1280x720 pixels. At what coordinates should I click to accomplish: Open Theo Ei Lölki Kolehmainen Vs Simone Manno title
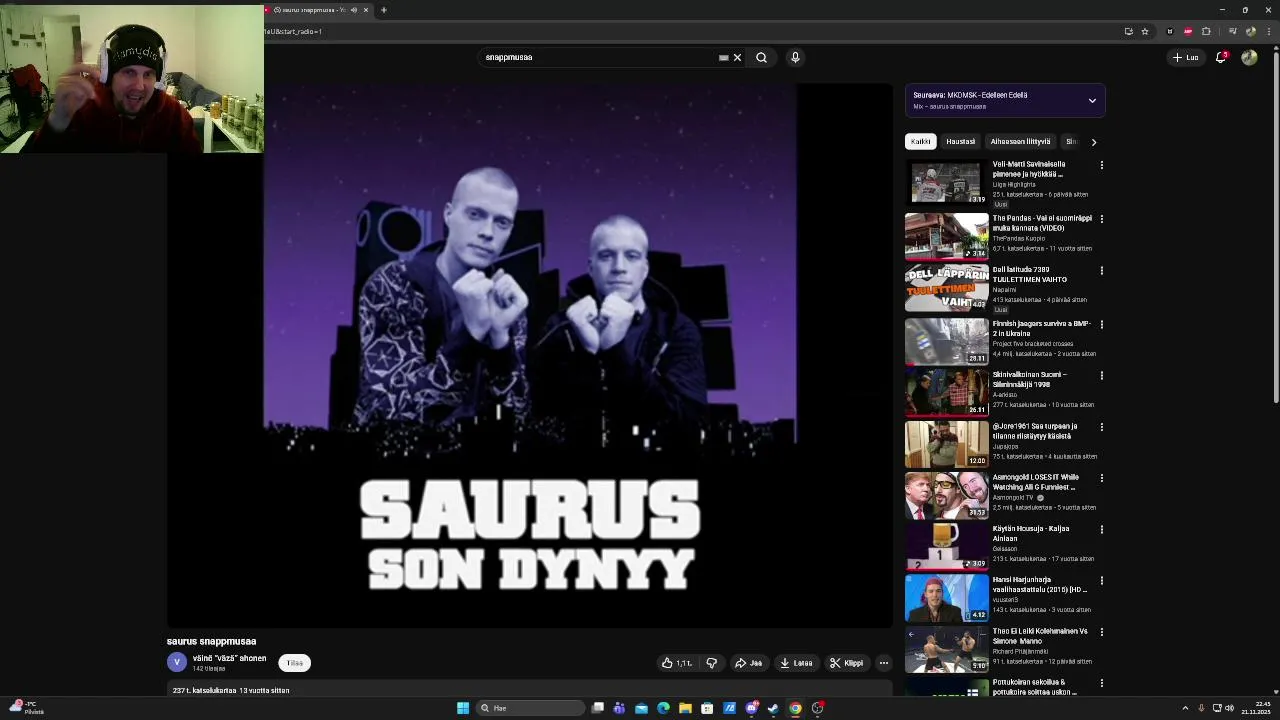coord(1040,636)
